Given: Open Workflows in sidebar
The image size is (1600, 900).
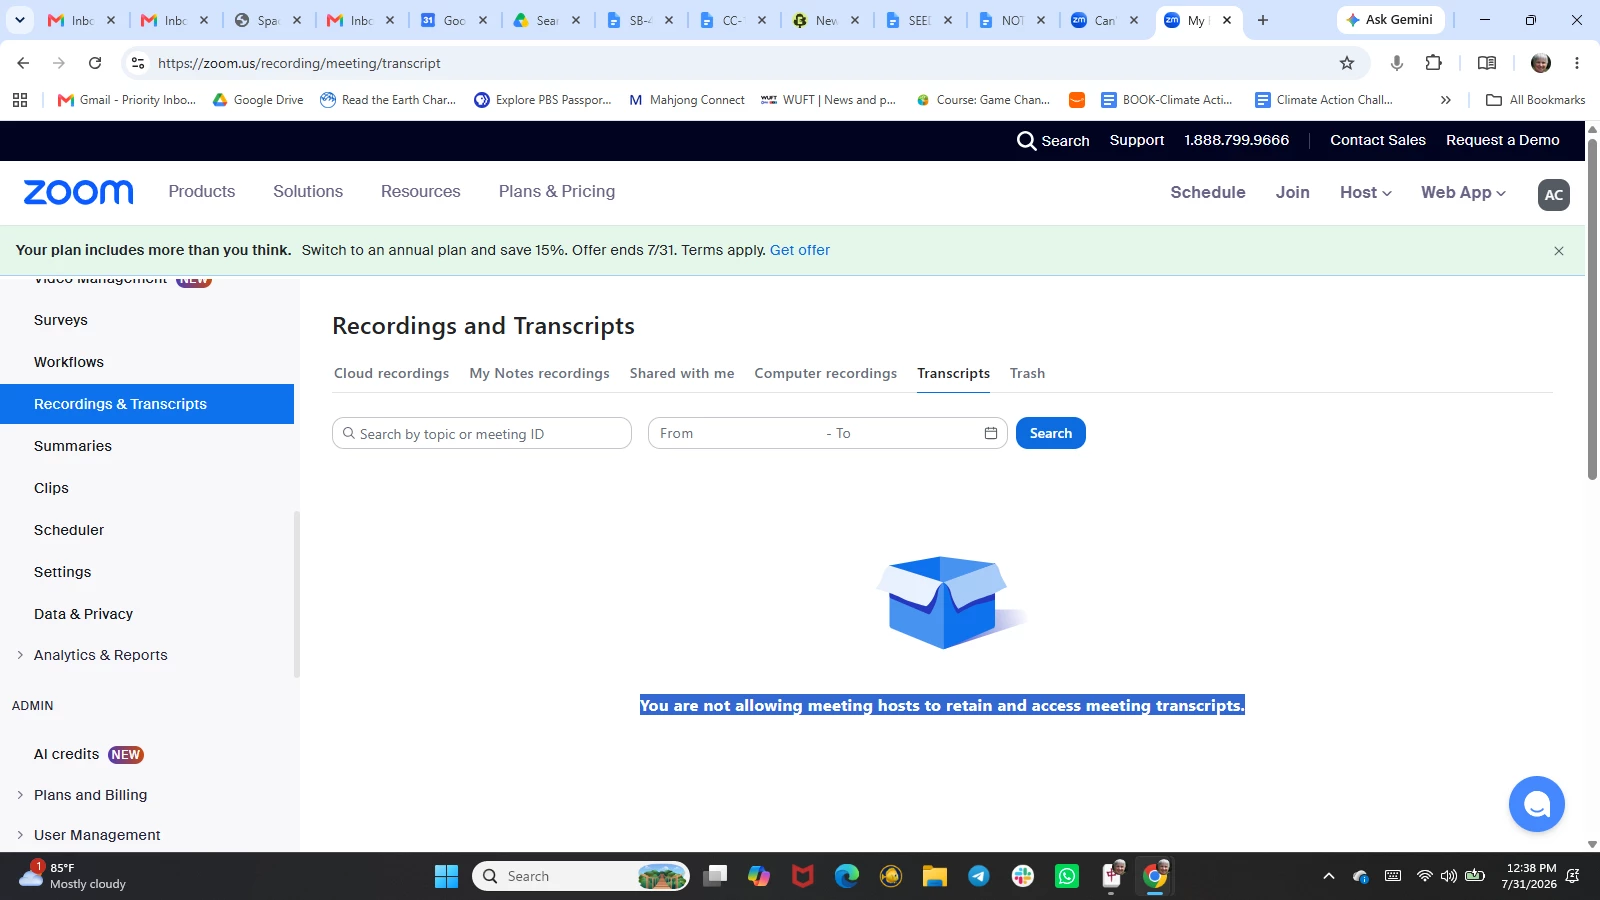Looking at the screenshot, I should coord(69,362).
